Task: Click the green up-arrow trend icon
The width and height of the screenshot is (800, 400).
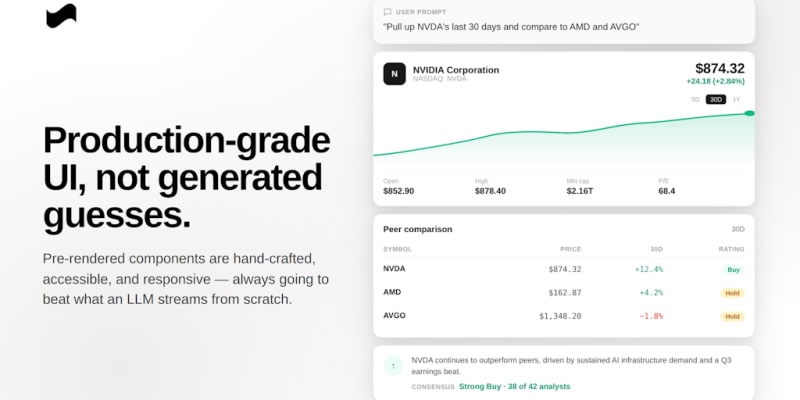Action: coord(393,365)
